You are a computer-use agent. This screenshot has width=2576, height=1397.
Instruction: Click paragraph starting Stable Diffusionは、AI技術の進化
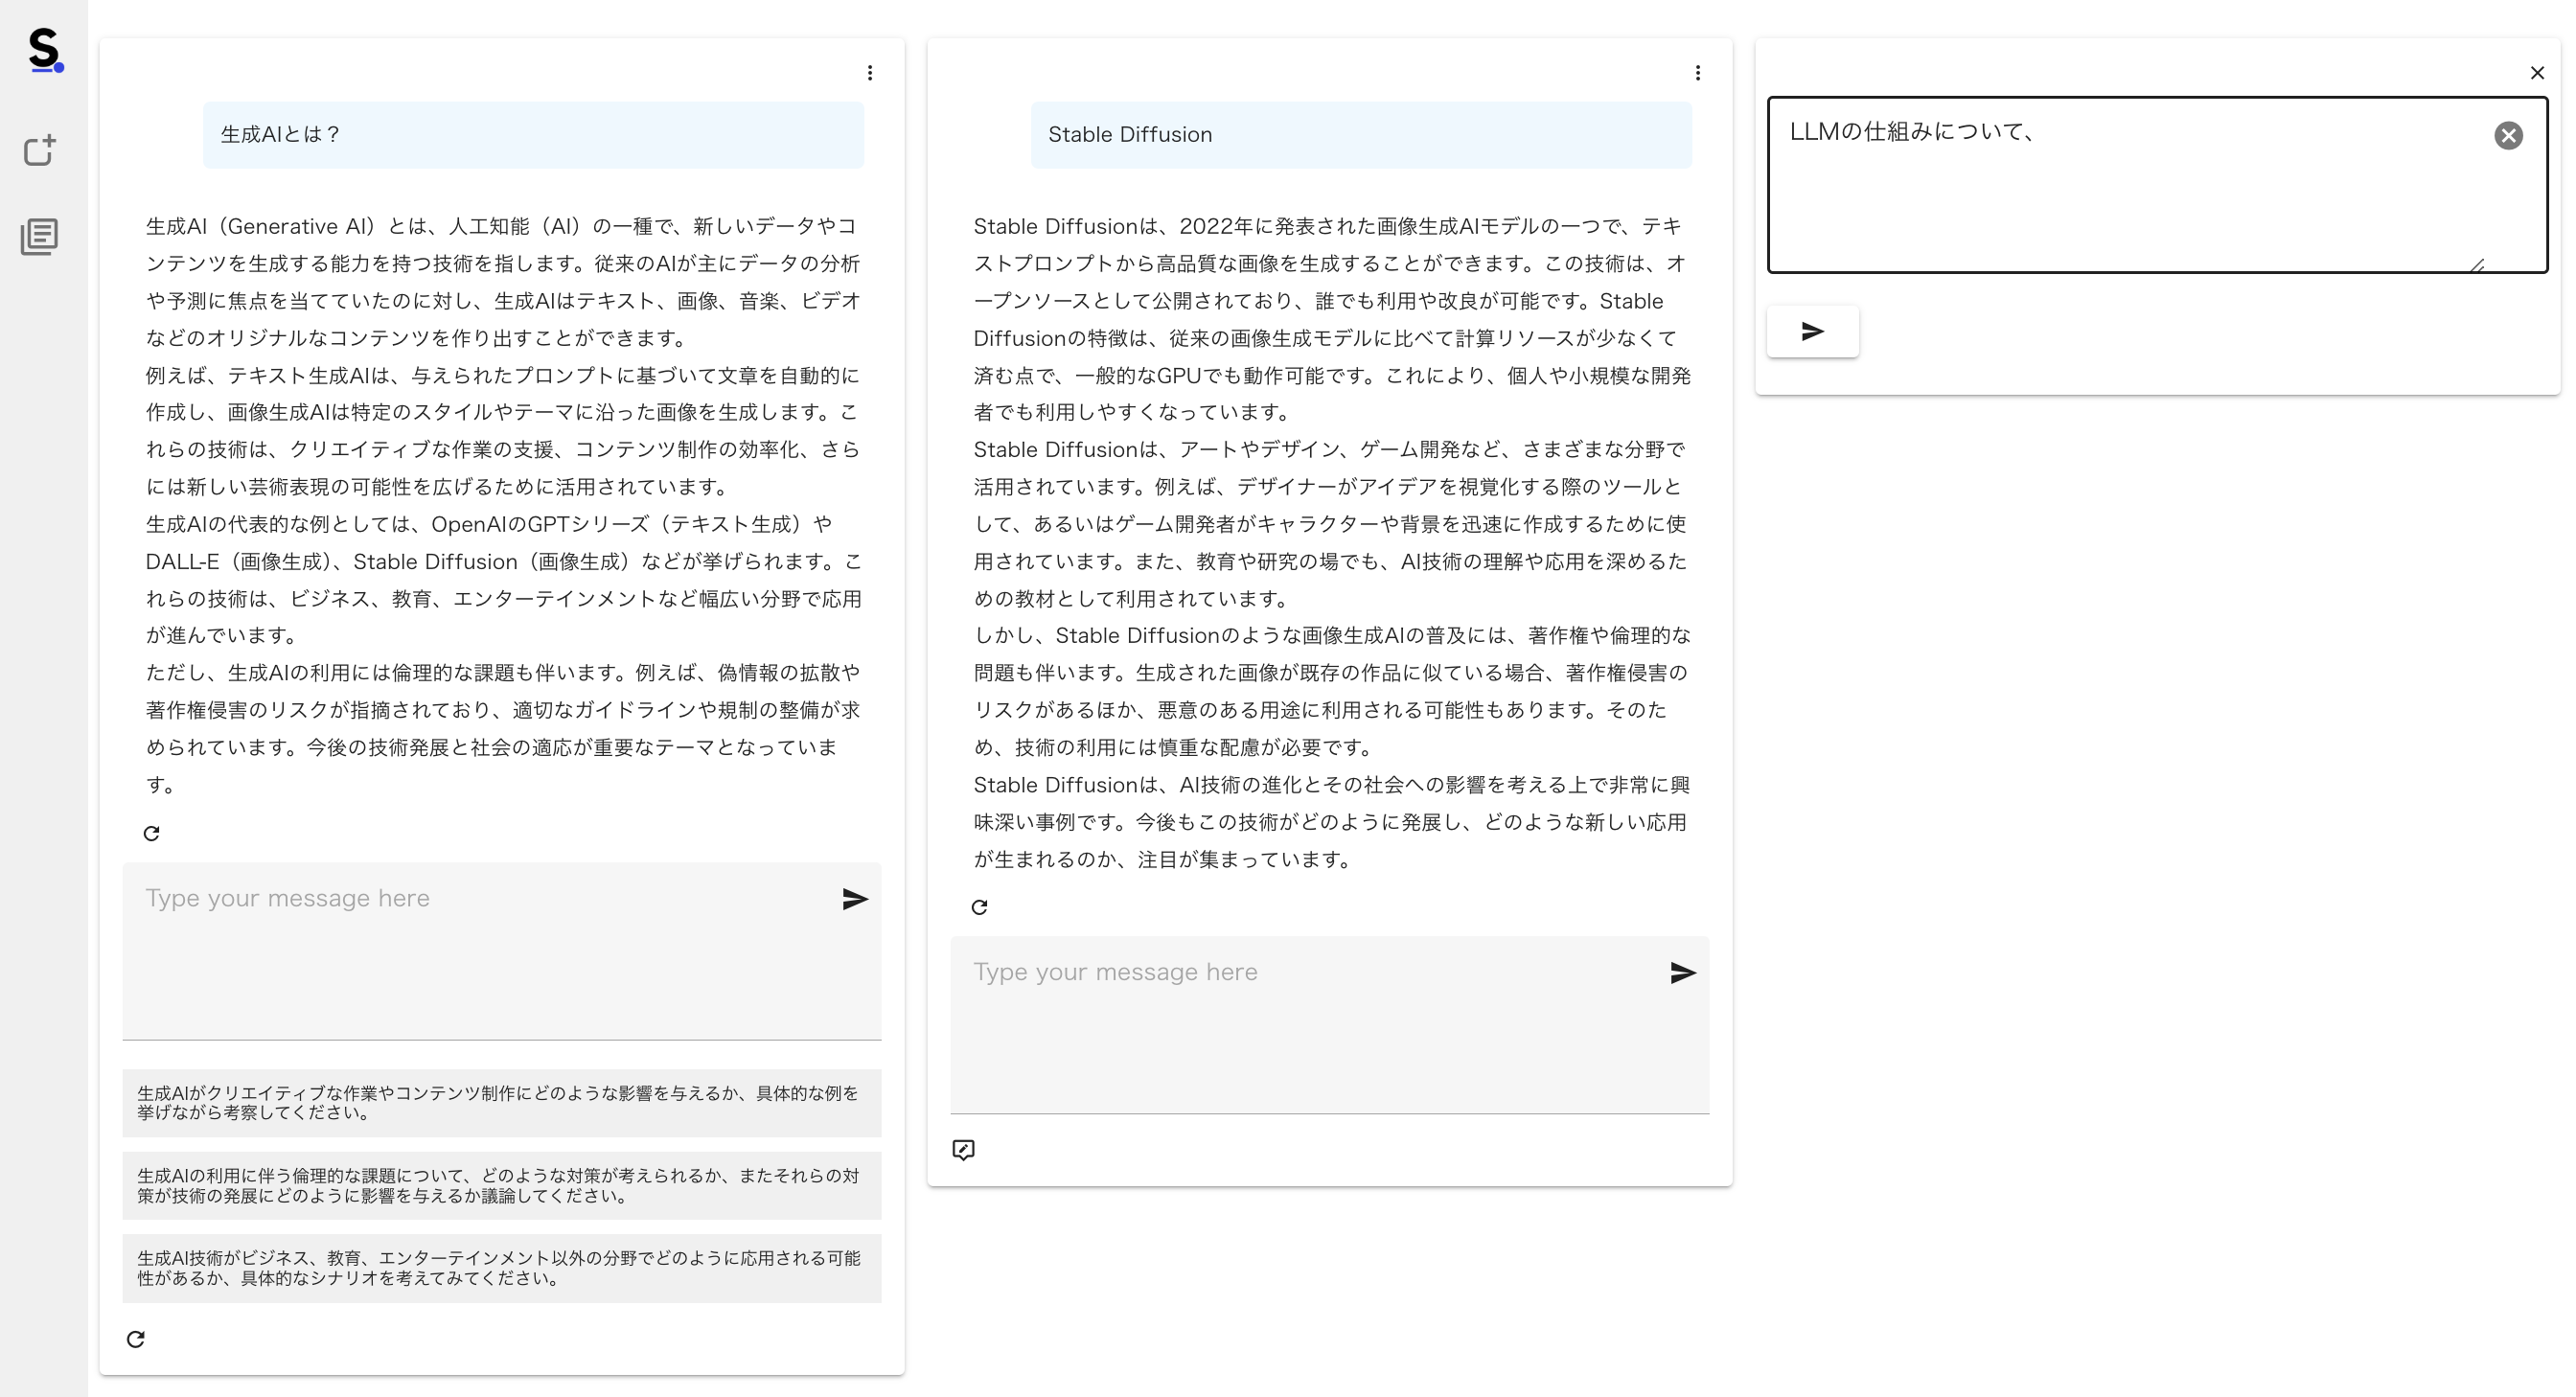(1332, 822)
